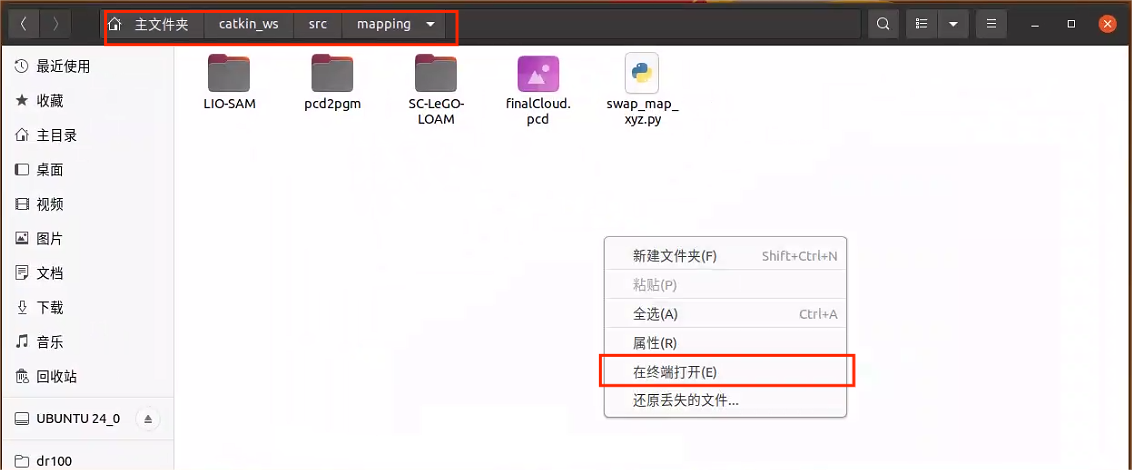Minimize the file manager window
The image size is (1132, 470).
point(1036,25)
